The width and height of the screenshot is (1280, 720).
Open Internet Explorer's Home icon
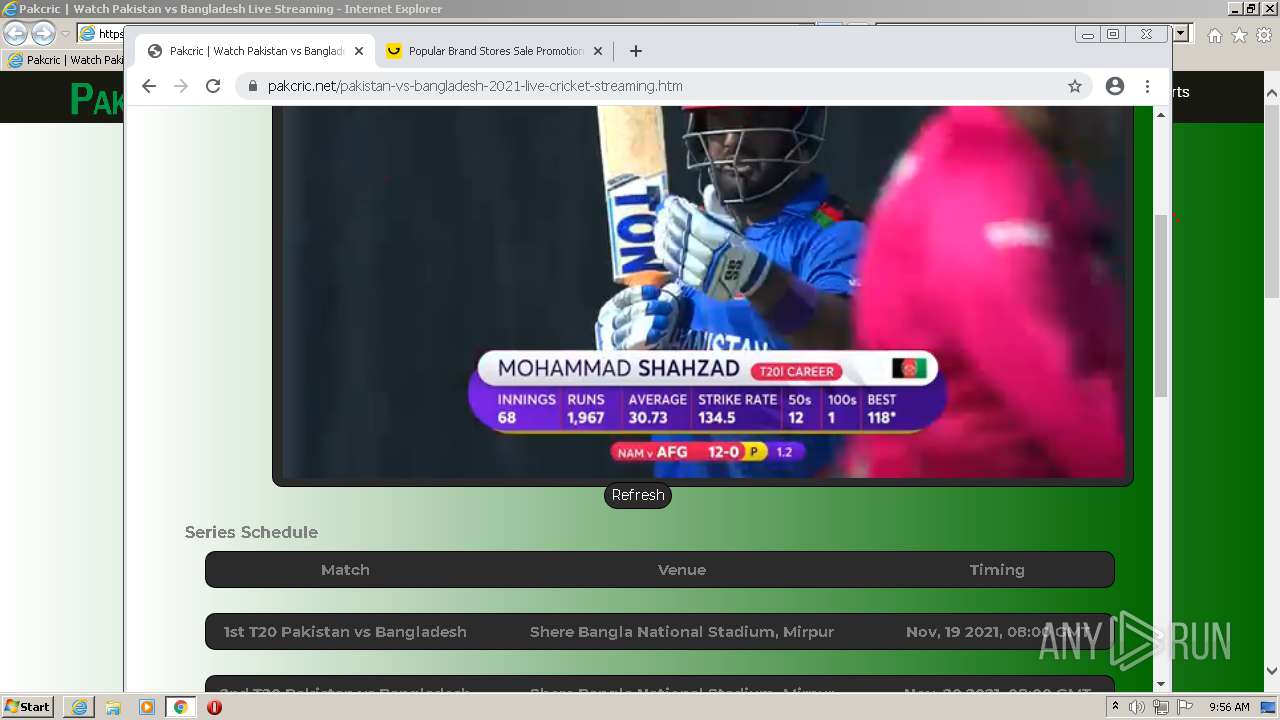(1214, 35)
